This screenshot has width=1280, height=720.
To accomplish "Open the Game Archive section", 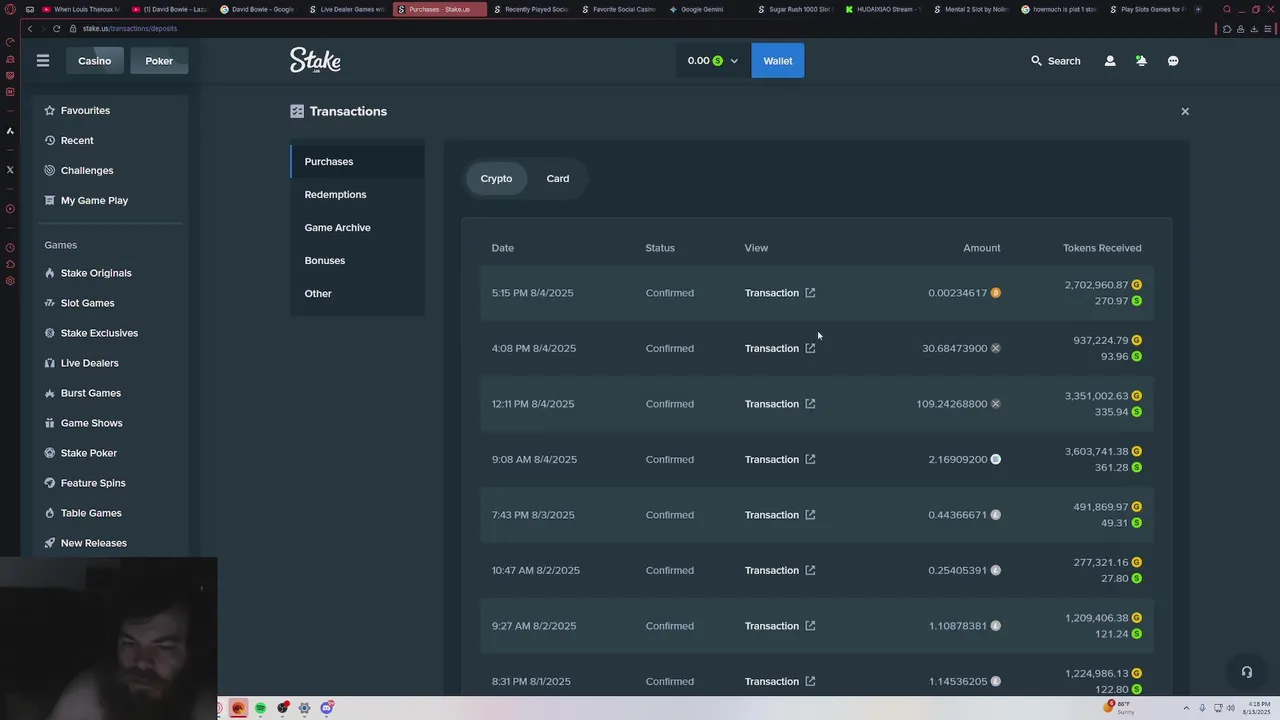I will click(x=357, y=227).
